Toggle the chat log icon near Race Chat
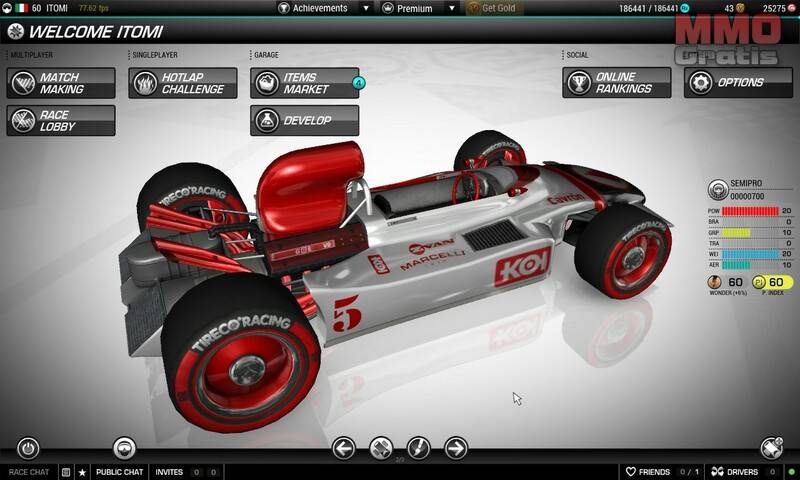 pos(65,472)
